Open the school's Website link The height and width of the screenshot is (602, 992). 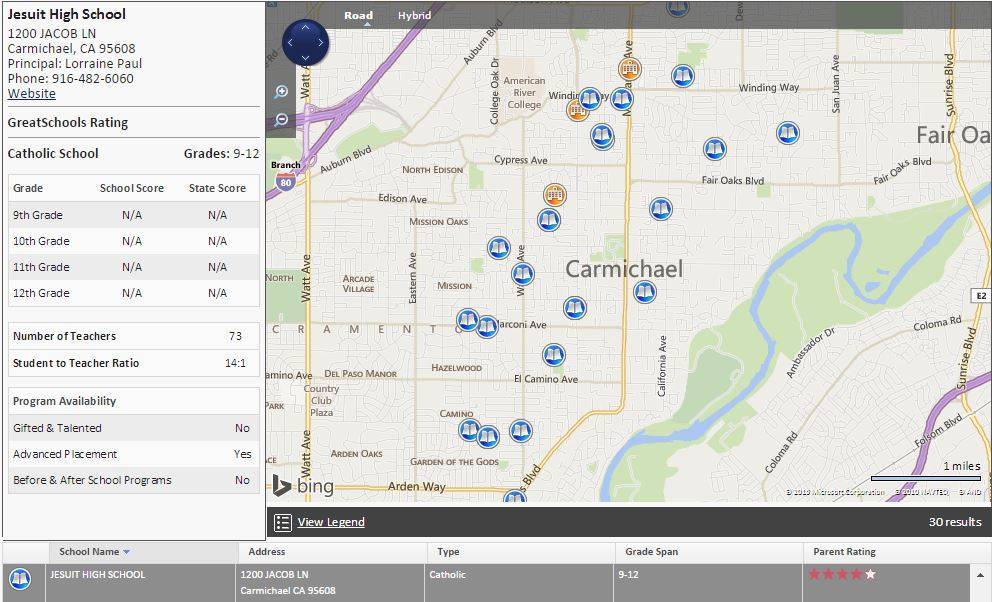(31, 93)
